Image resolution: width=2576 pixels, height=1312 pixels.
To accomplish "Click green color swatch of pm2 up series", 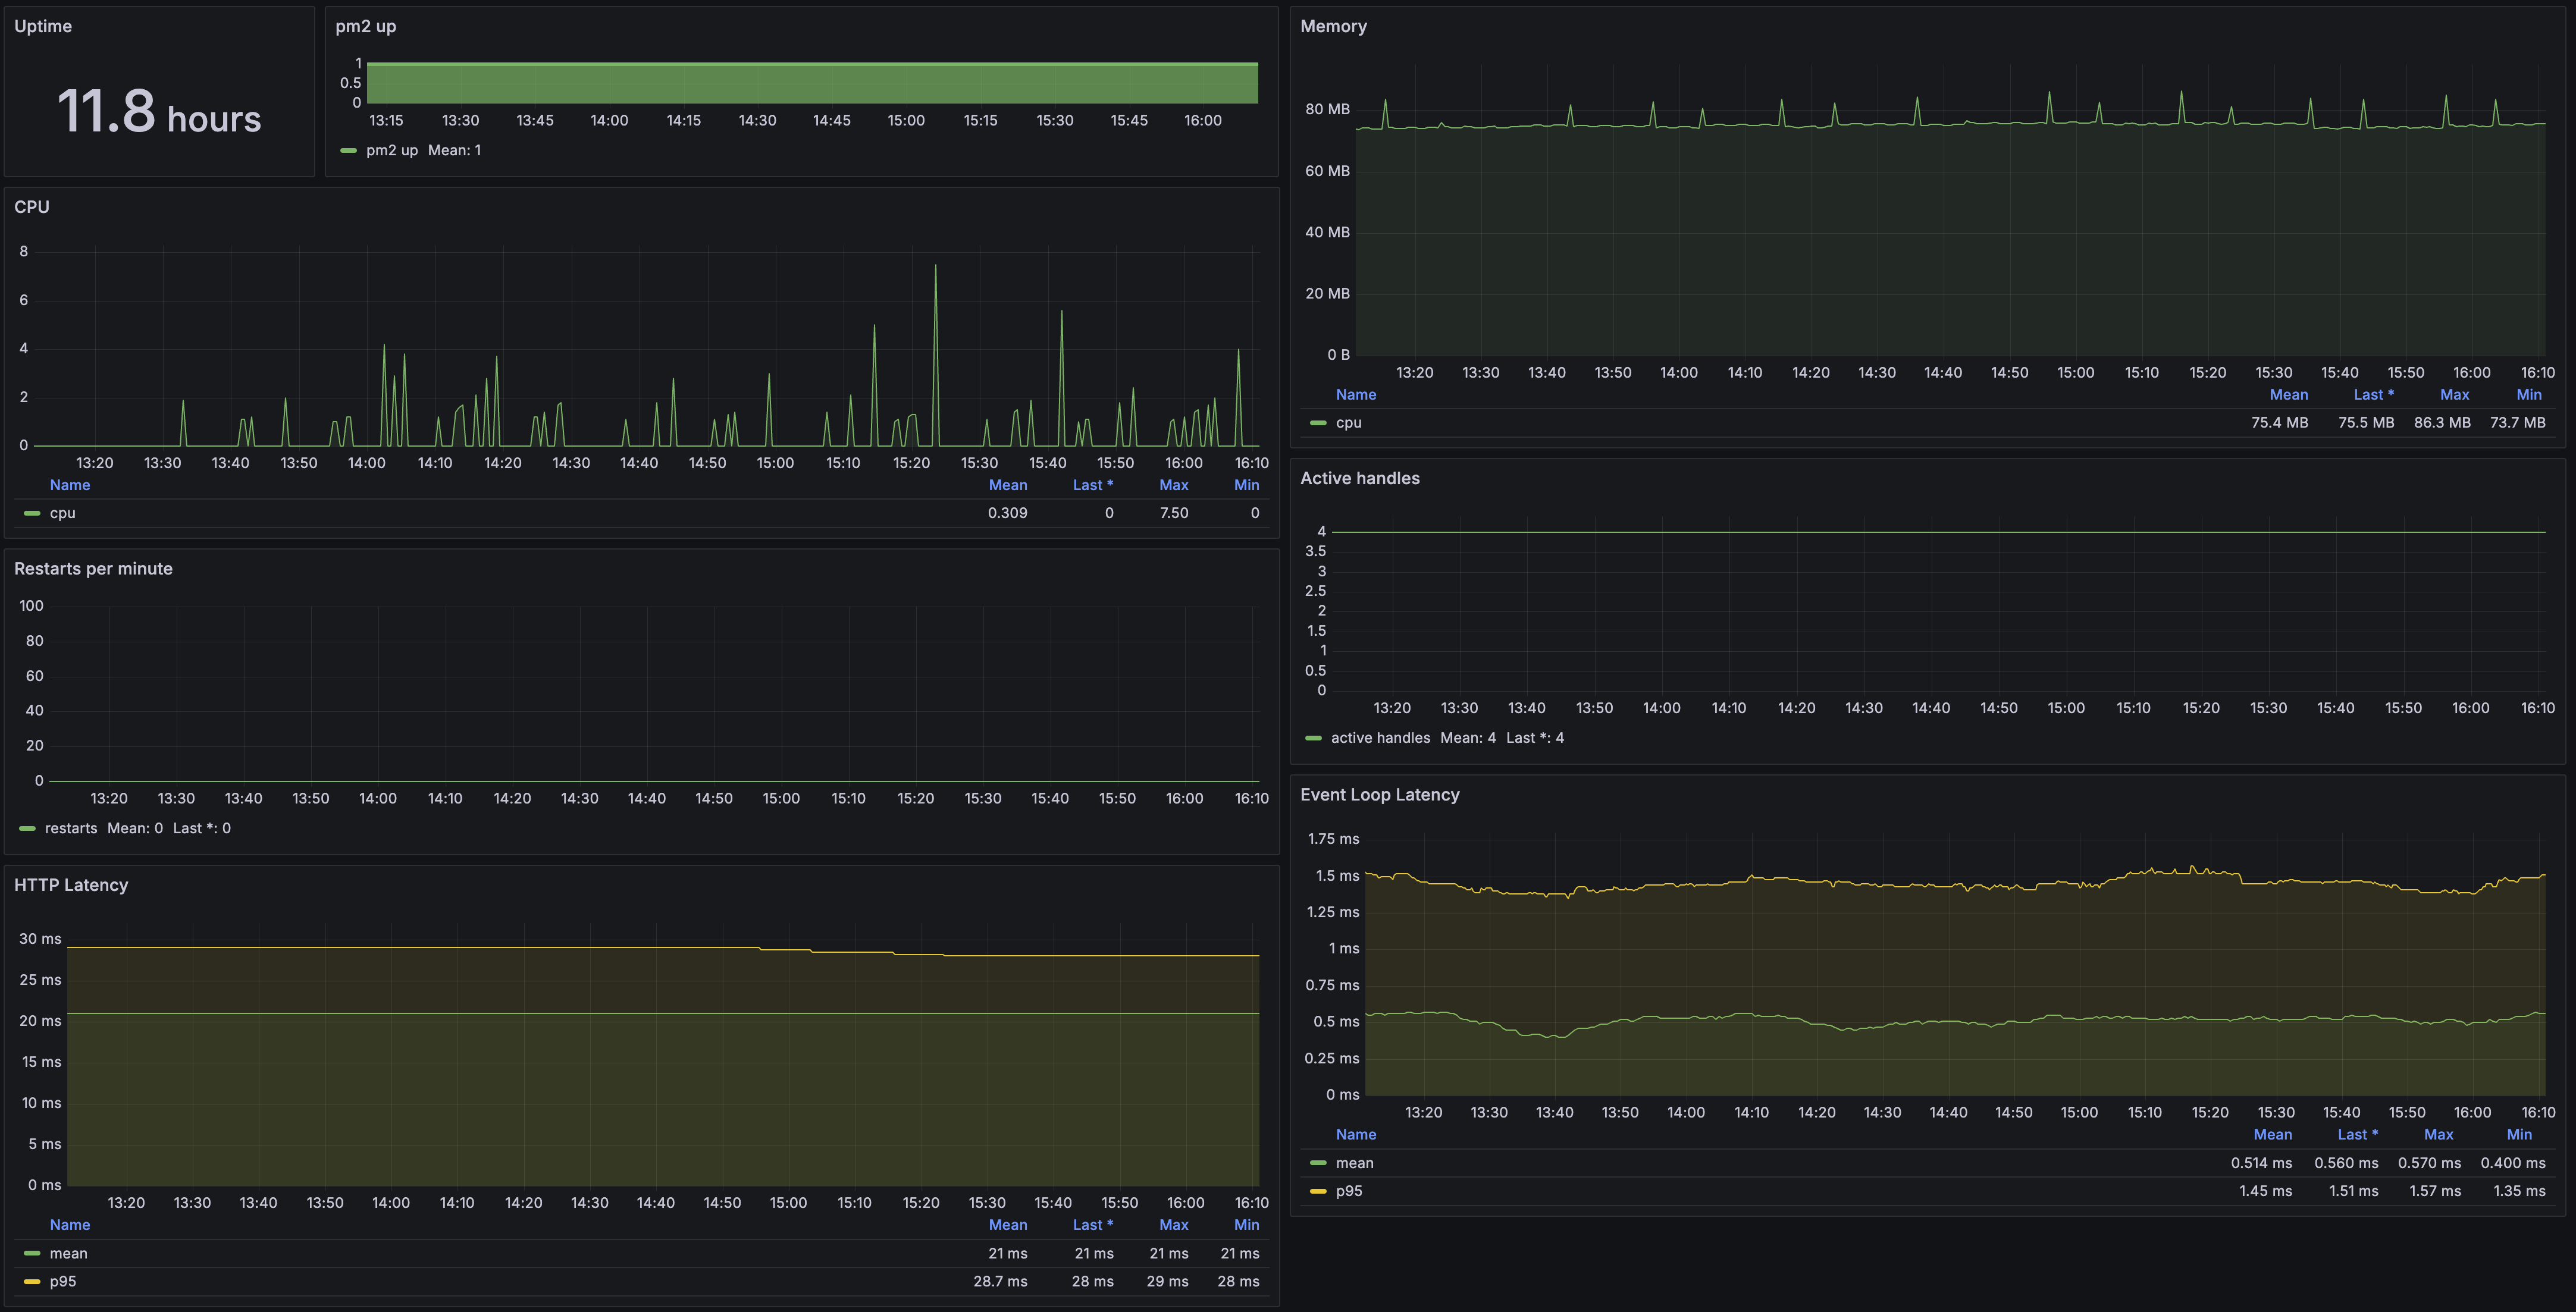I will point(348,151).
